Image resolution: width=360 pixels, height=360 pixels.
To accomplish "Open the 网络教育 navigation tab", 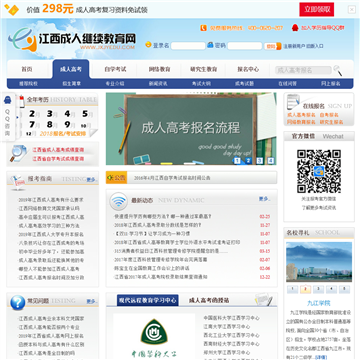I will 159,69.
